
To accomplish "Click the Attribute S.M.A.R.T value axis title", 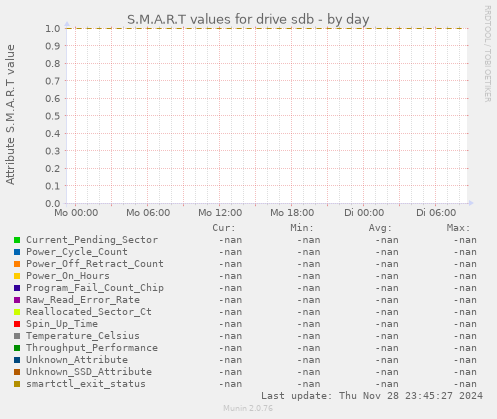I will (10, 115).
